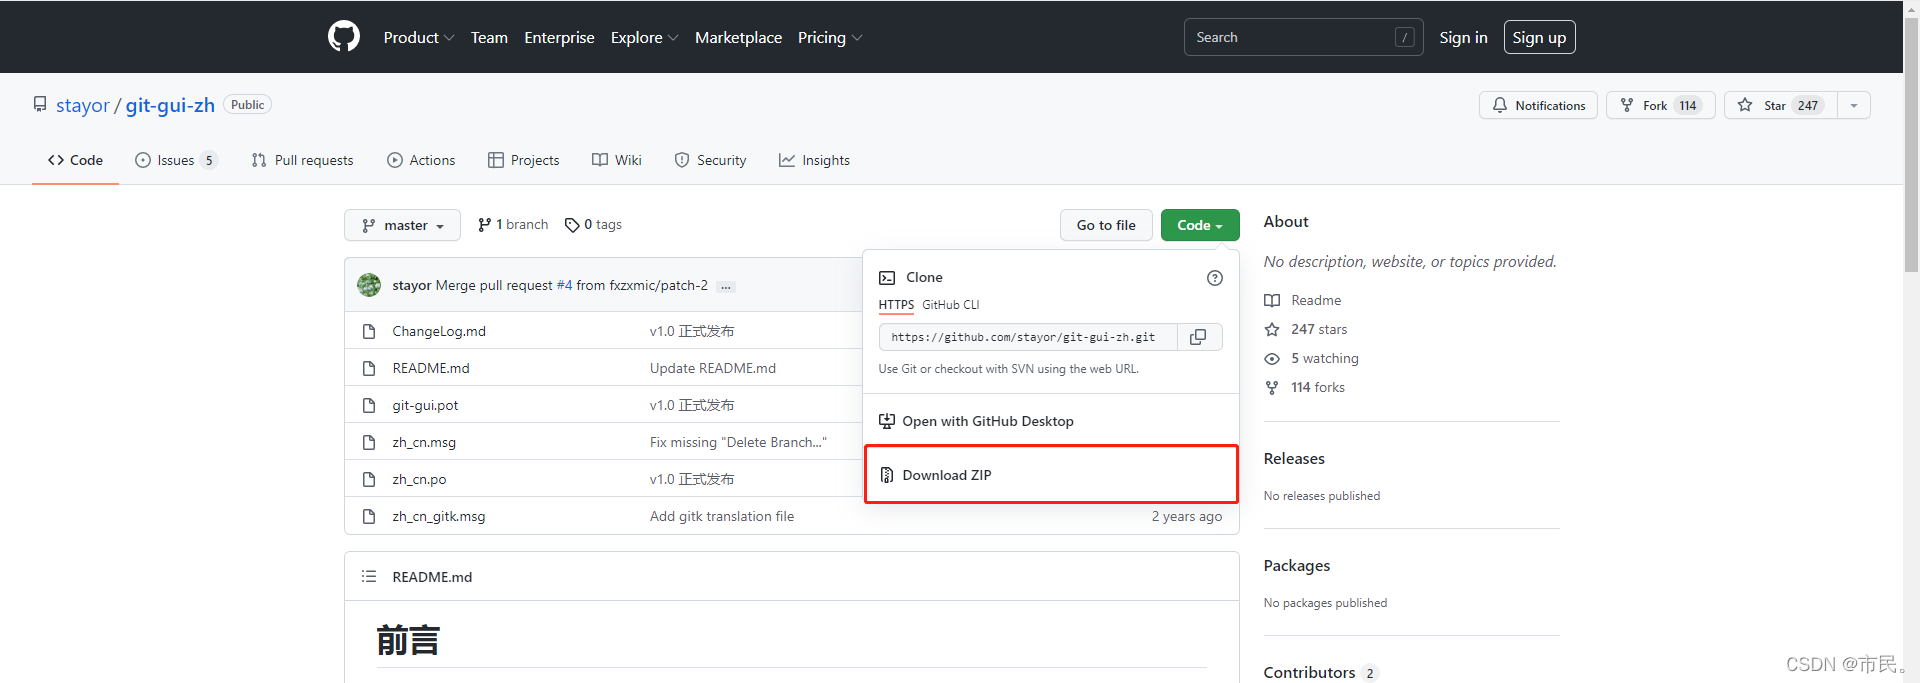Expand the commit message ellipsis
Viewport: 1920px width, 683px height.
click(x=726, y=286)
